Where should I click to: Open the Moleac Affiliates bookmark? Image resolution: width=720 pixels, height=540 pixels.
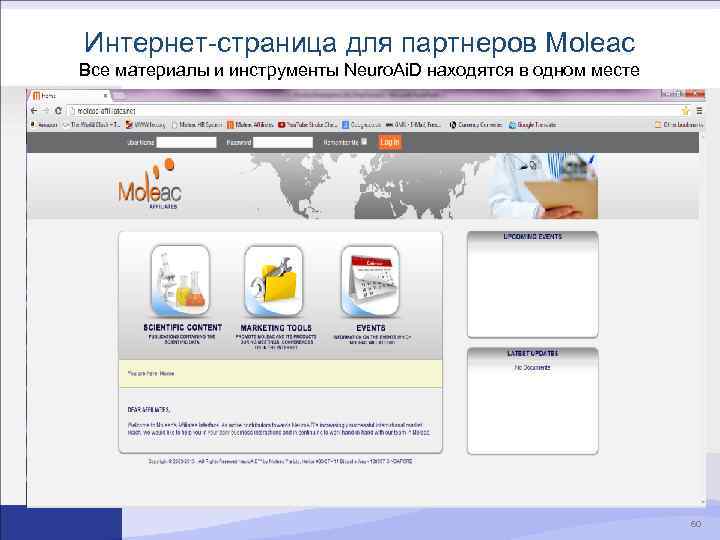pyautogui.click(x=250, y=124)
